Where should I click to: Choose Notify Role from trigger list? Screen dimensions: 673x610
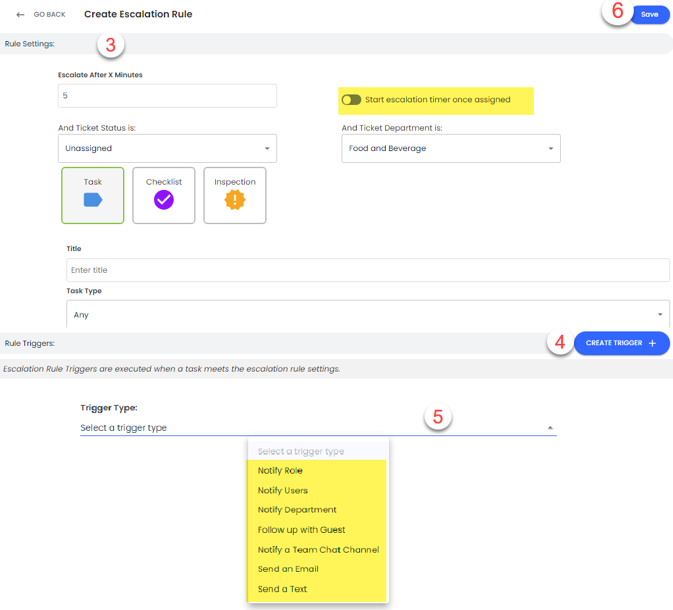tap(280, 471)
